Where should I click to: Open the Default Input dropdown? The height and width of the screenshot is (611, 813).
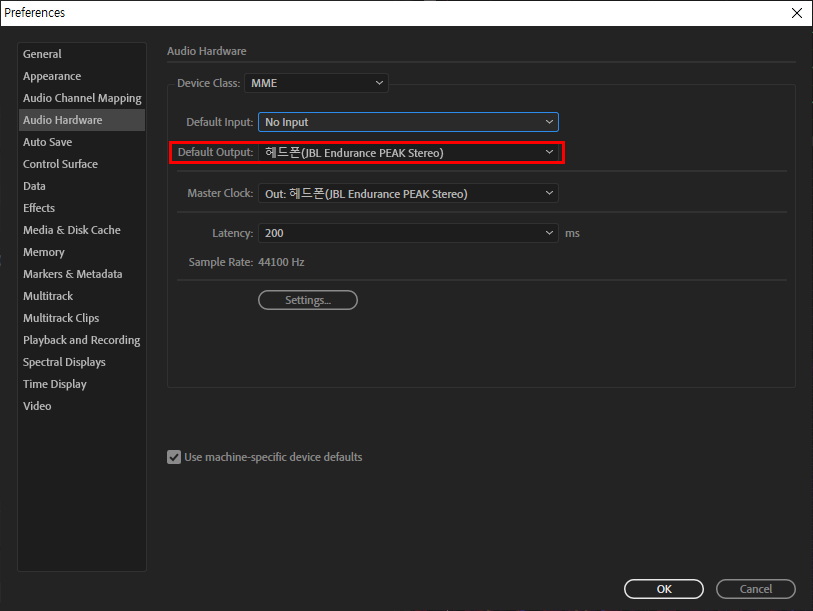click(408, 122)
